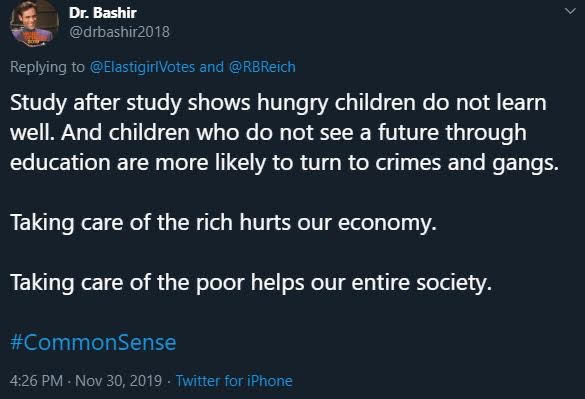This screenshot has width=585, height=399.
Task: Click the line starting "Study after study shows"
Action: [278, 103]
